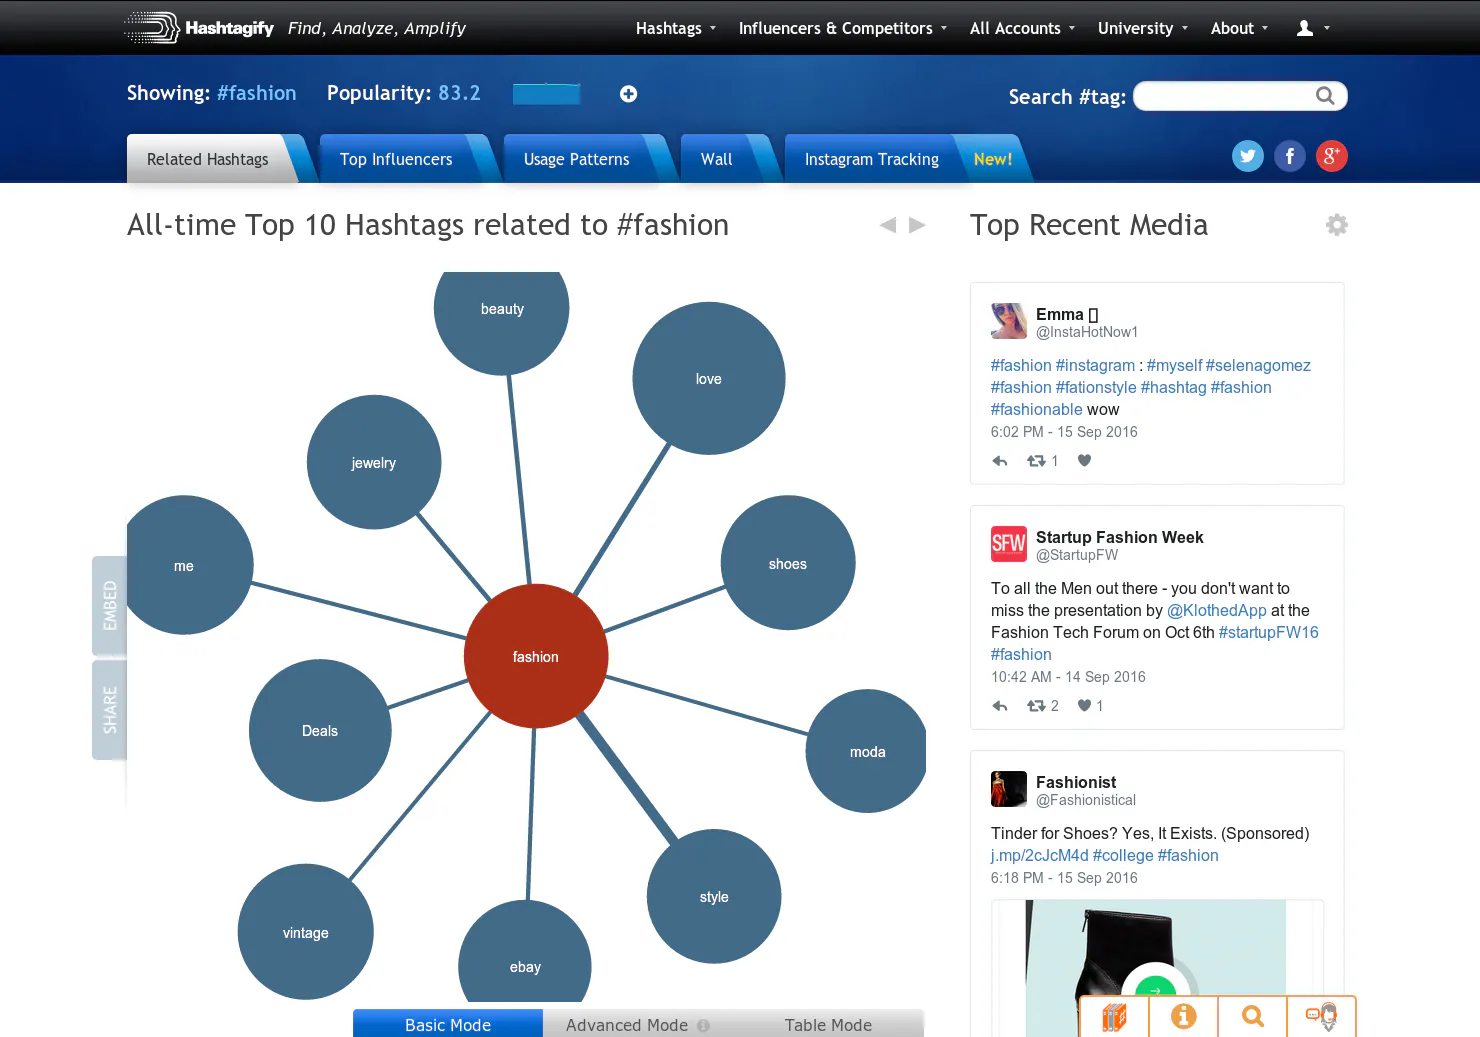The image size is (1480, 1037).
Task: Click the orange info icon
Action: click(x=1183, y=1017)
